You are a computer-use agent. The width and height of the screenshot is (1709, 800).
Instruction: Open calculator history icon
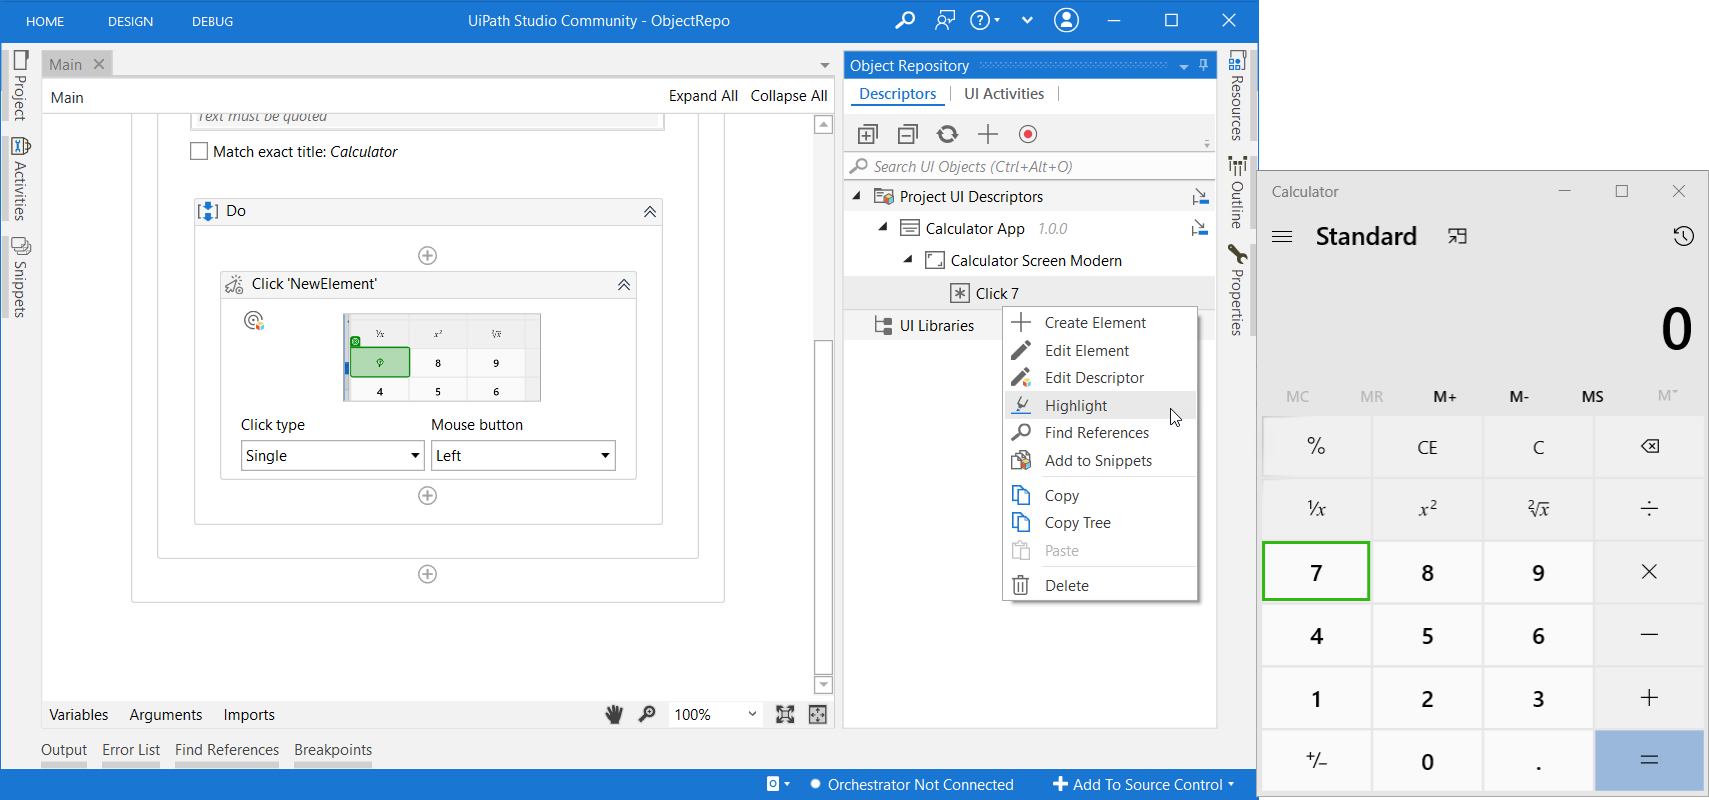tap(1683, 236)
